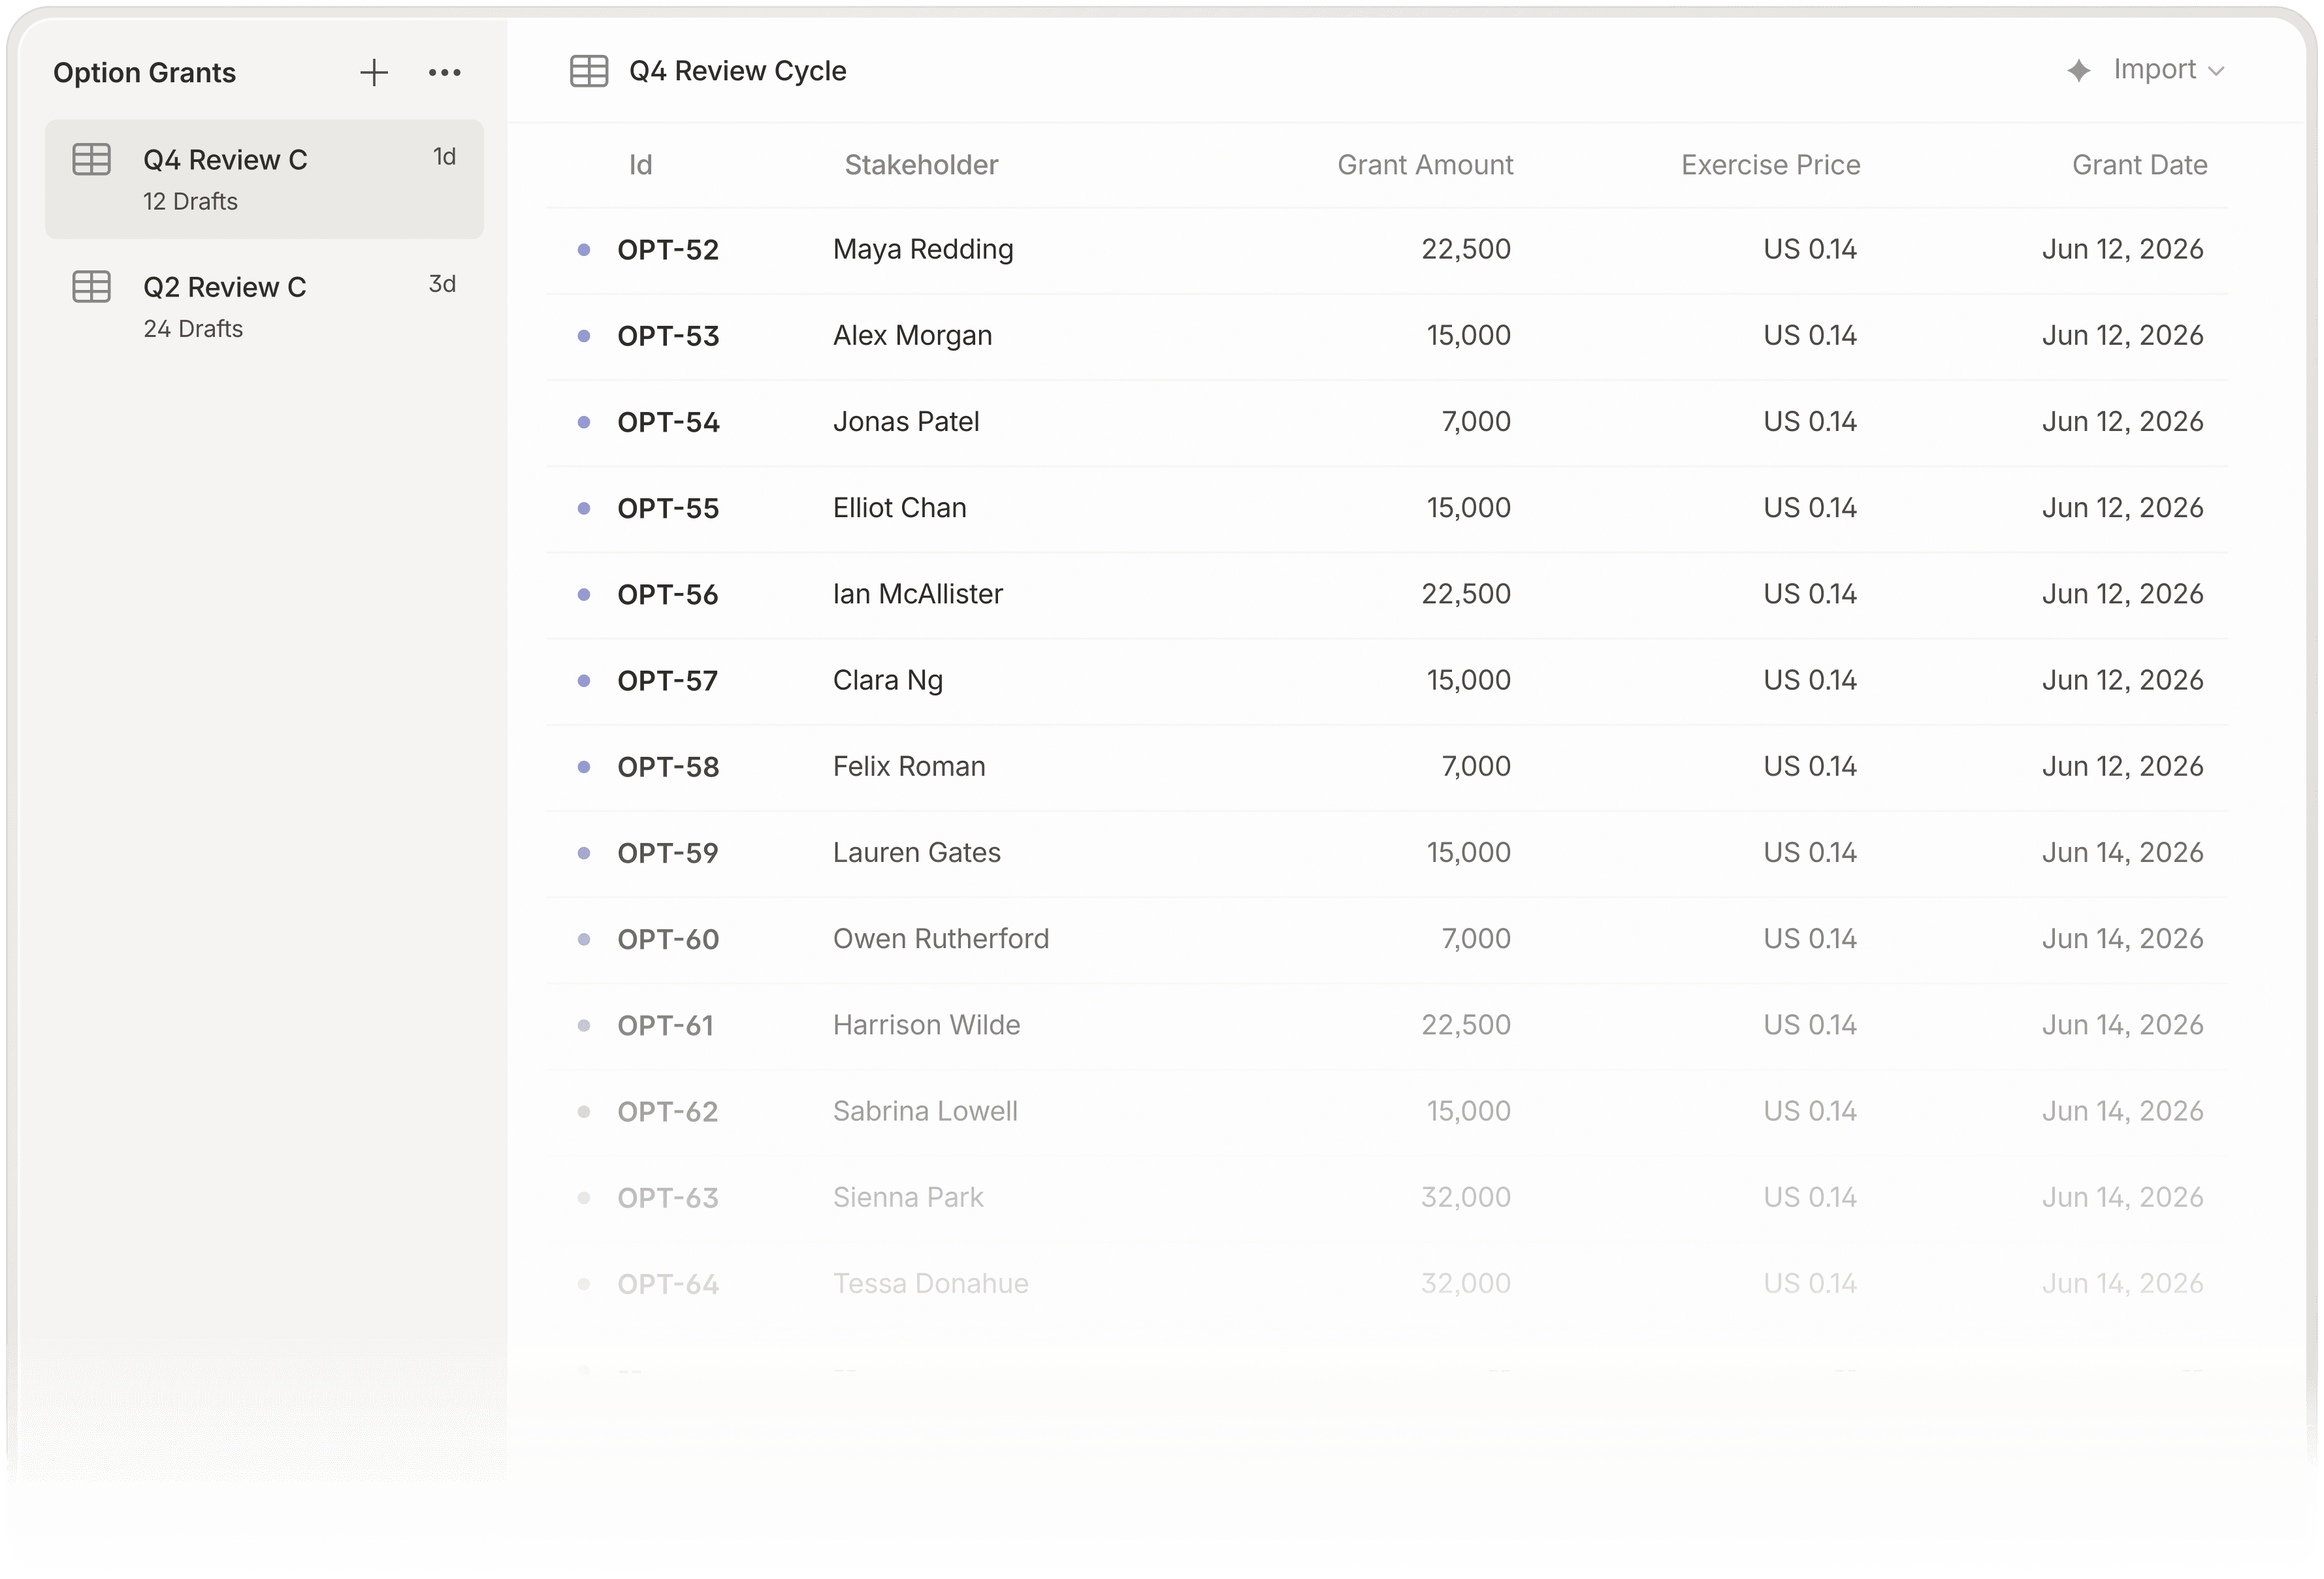Click the table icon beside Q4 Review Cycle title
This screenshot has height=1579, width=2324.
[589, 71]
